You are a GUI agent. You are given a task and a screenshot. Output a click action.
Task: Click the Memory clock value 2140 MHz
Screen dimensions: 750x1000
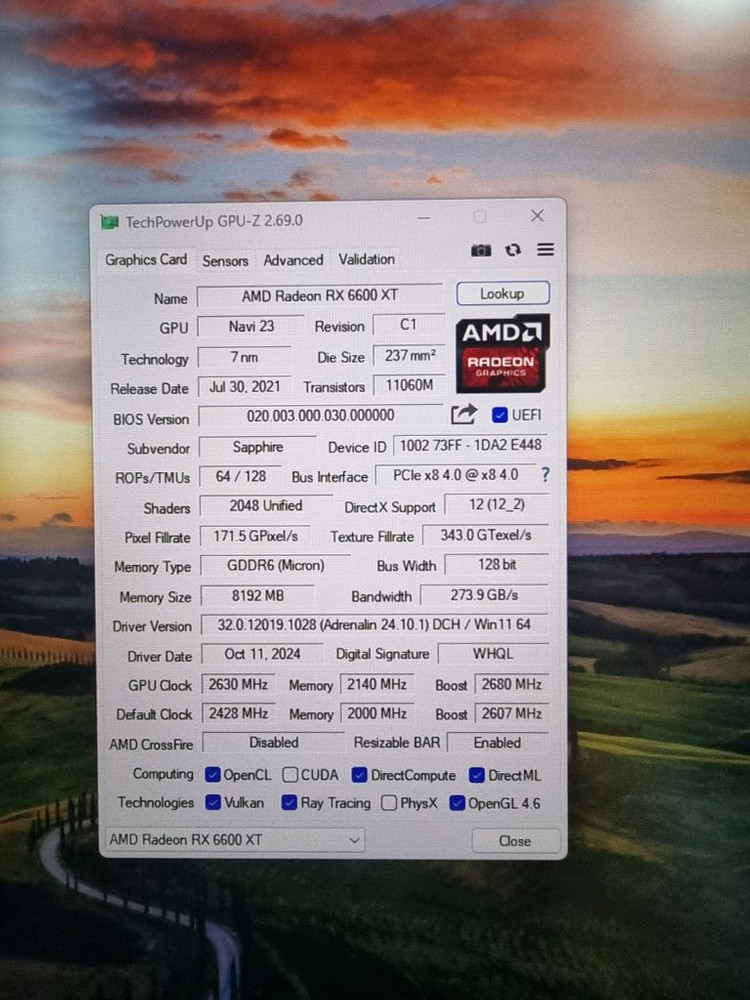[x=376, y=684]
